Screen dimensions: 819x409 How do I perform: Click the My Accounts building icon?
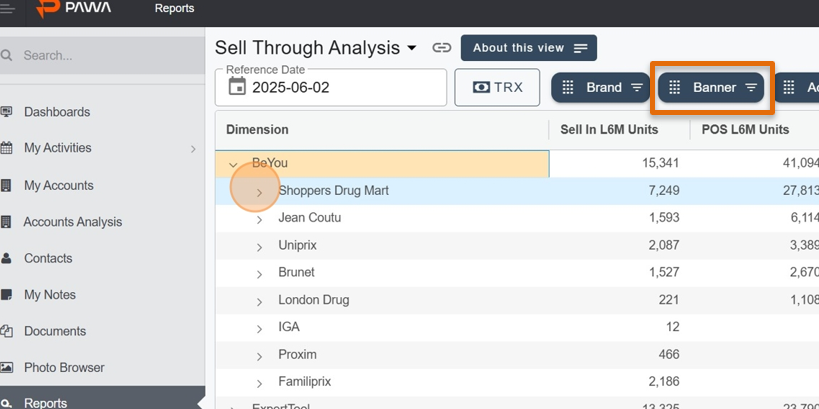(6, 185)
